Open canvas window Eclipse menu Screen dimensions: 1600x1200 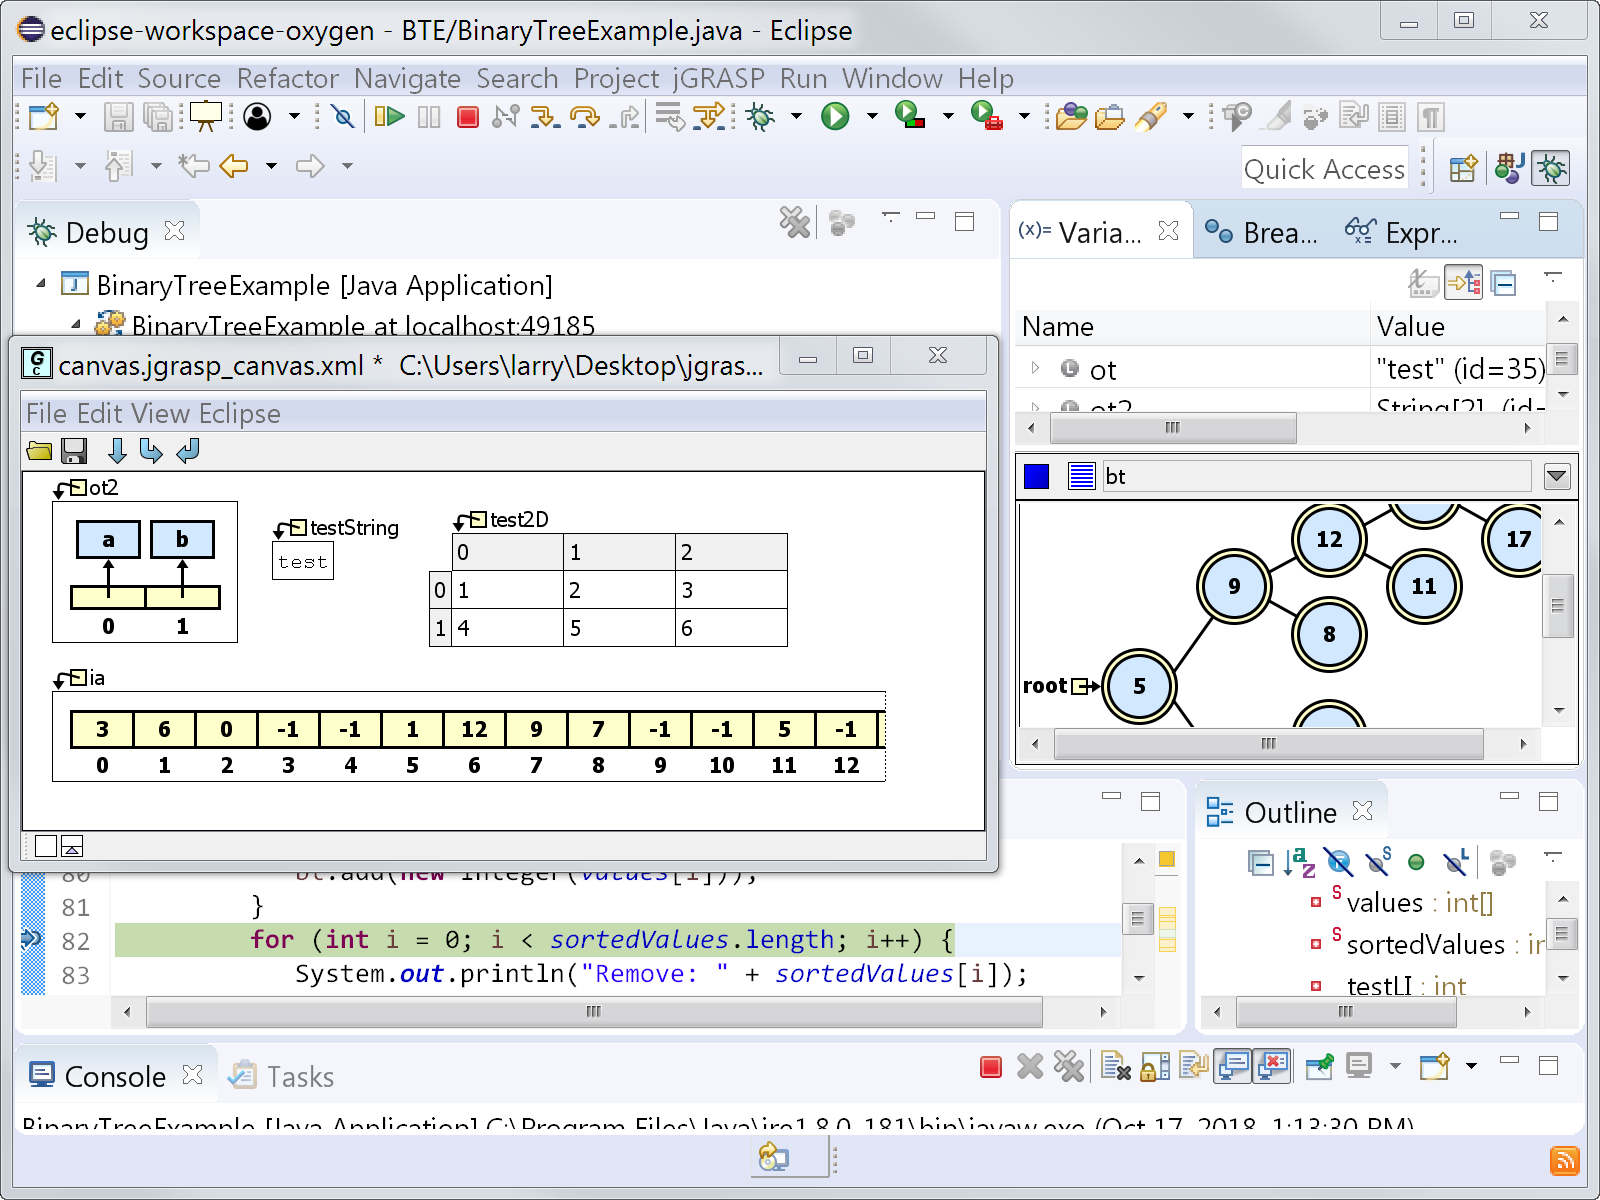click(239, 413)
